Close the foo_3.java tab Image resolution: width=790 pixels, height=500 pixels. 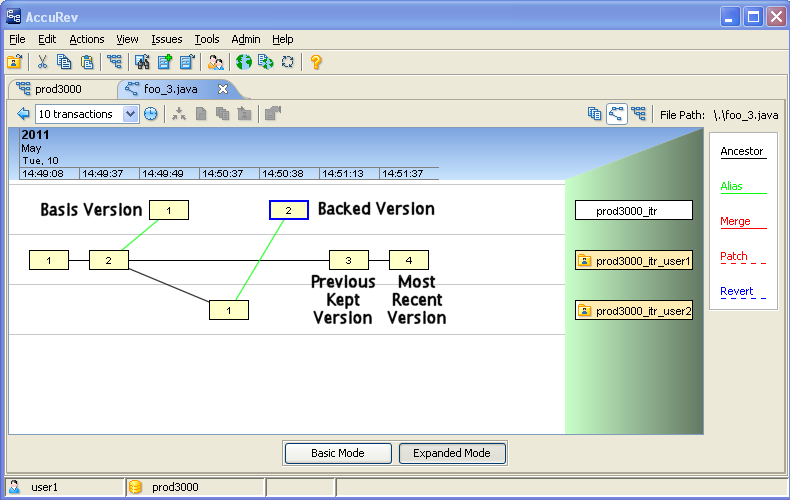pos(223,89)
